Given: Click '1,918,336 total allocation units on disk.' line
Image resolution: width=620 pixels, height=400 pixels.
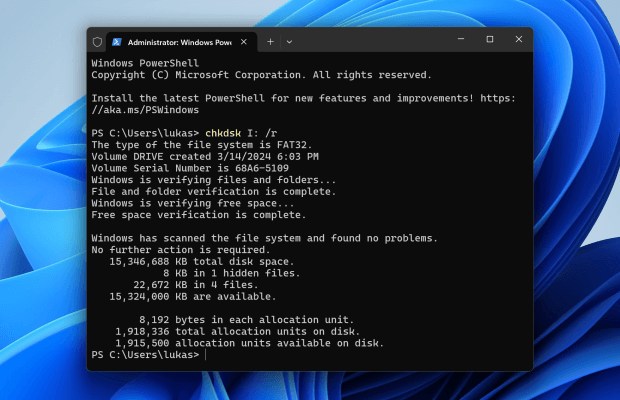Looking at the screenshot, I should tap(238, 332).
